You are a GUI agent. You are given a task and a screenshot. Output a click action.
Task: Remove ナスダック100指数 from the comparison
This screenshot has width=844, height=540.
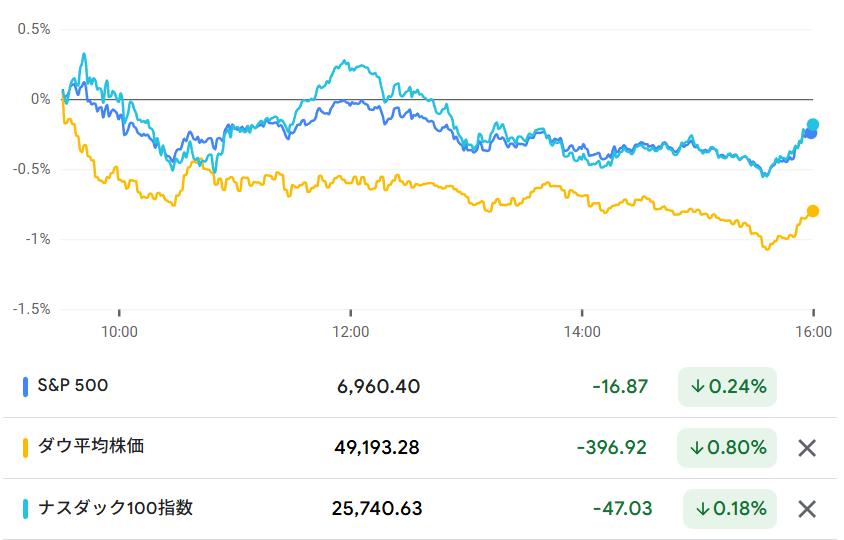807,509
